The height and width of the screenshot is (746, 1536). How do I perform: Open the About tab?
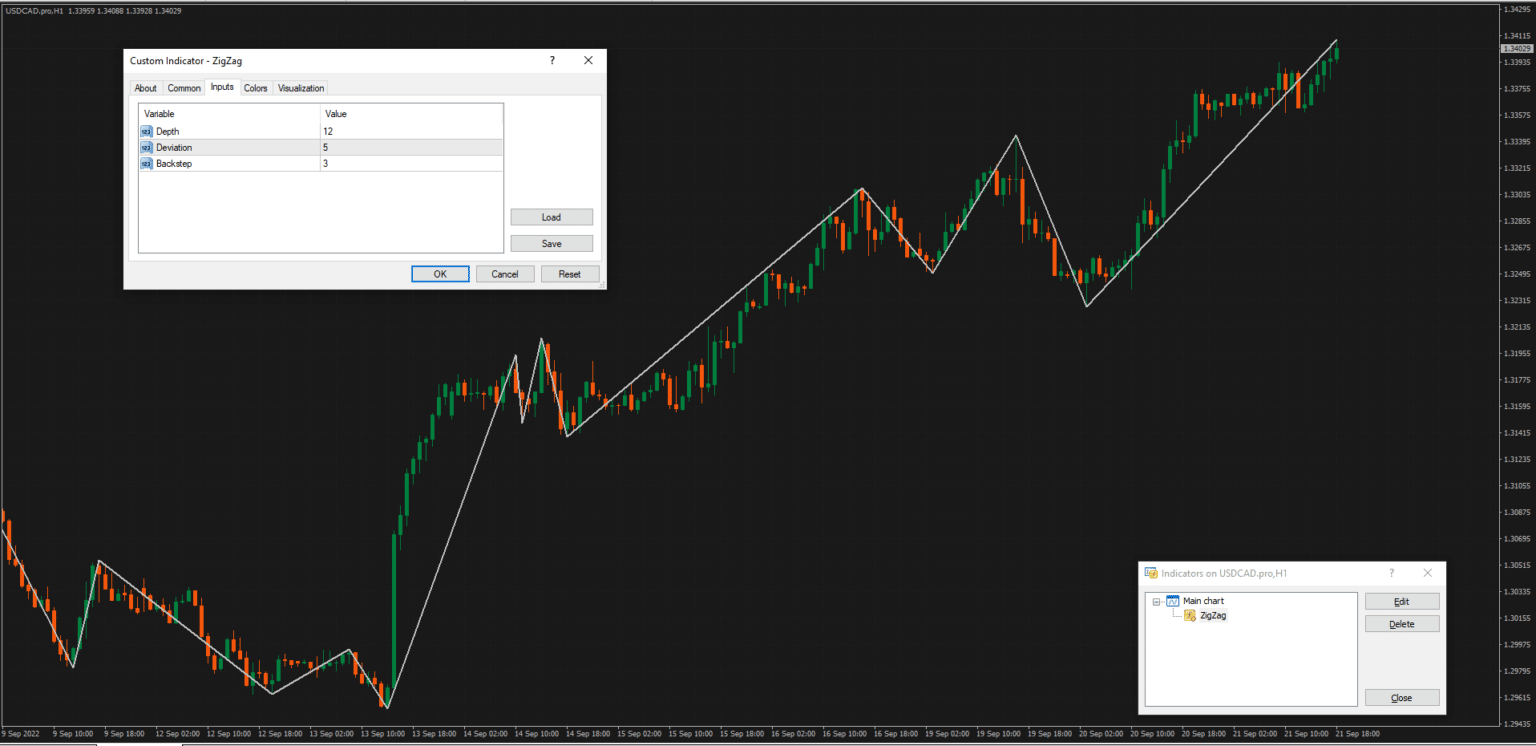point(145,87)
